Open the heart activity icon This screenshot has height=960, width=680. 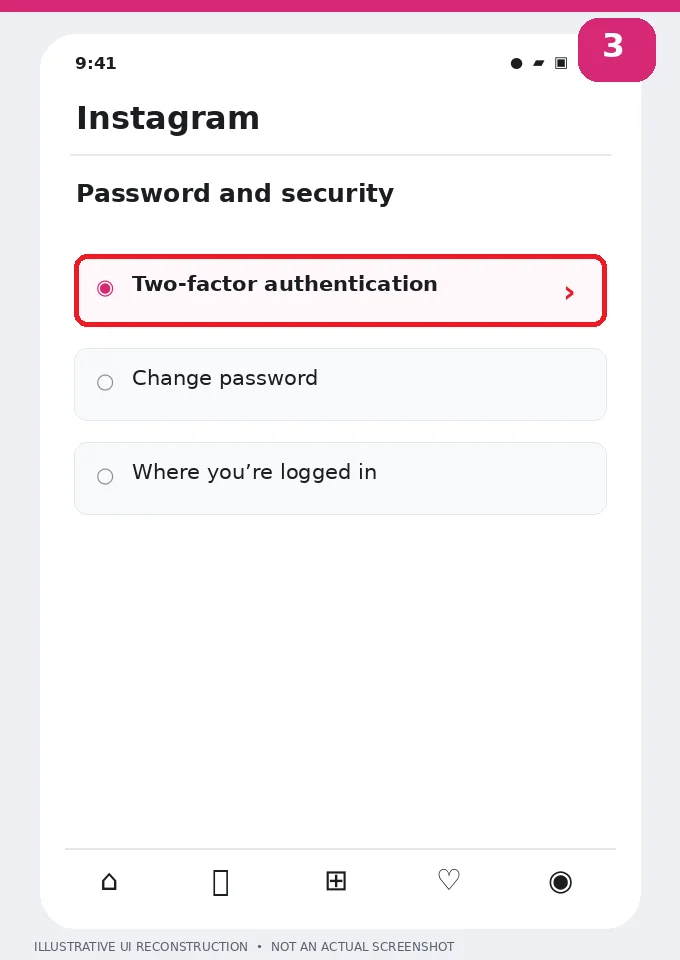click(x=449, y=880)
